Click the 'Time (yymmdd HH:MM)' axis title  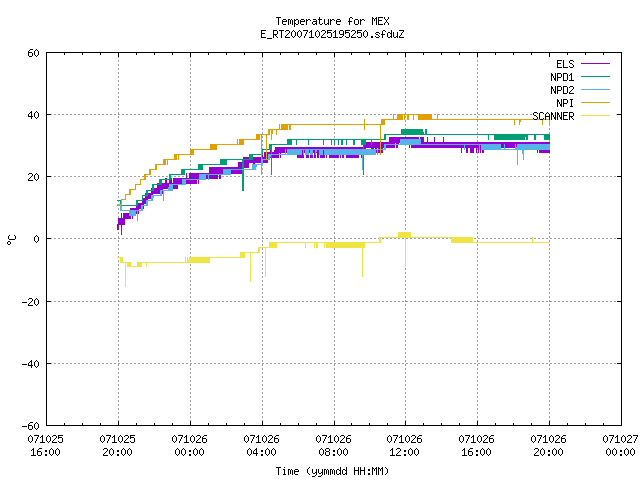click(x=332, y=471)
